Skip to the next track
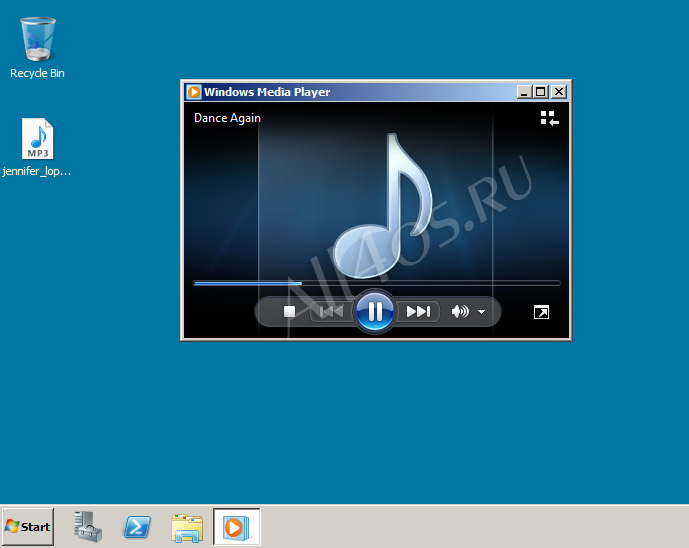Viewport: 689px width, 548px height. click(417, 312)
